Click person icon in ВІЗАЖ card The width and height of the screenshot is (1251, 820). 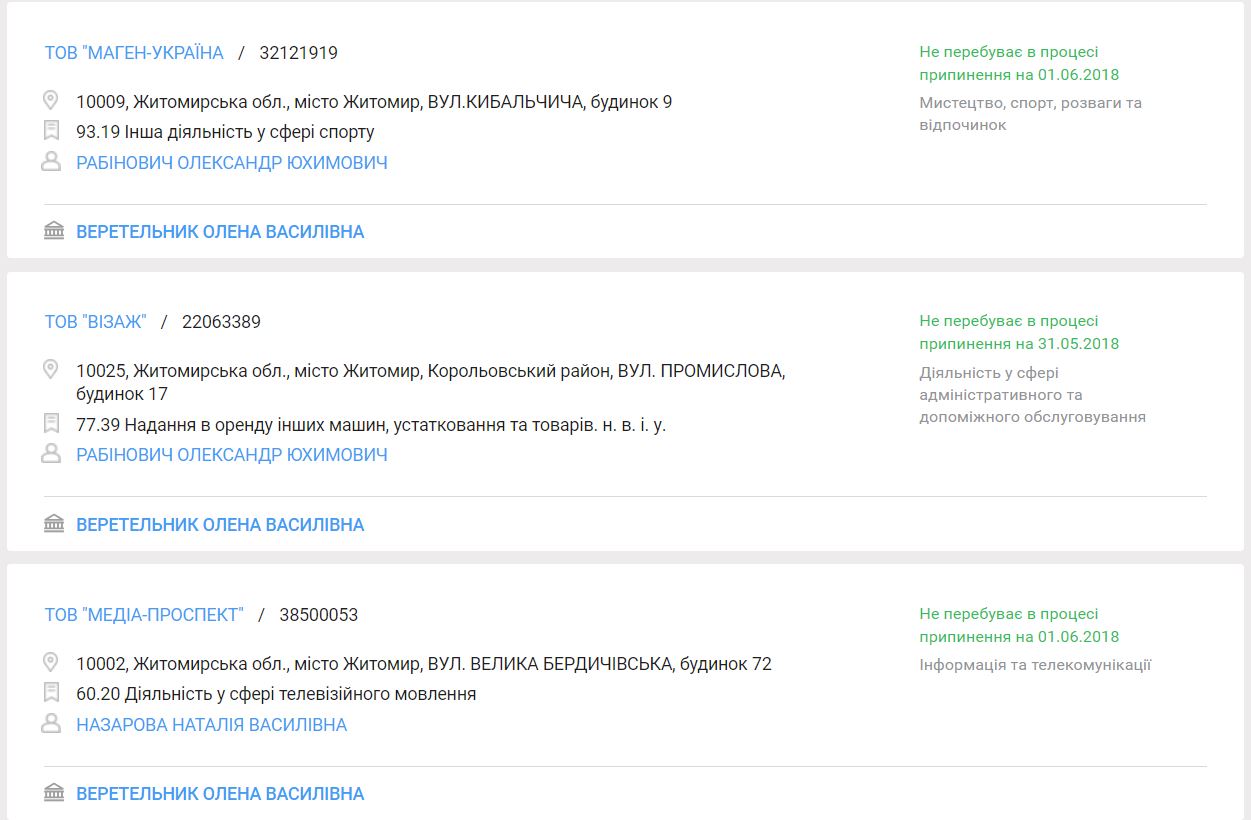coord(51,454)
